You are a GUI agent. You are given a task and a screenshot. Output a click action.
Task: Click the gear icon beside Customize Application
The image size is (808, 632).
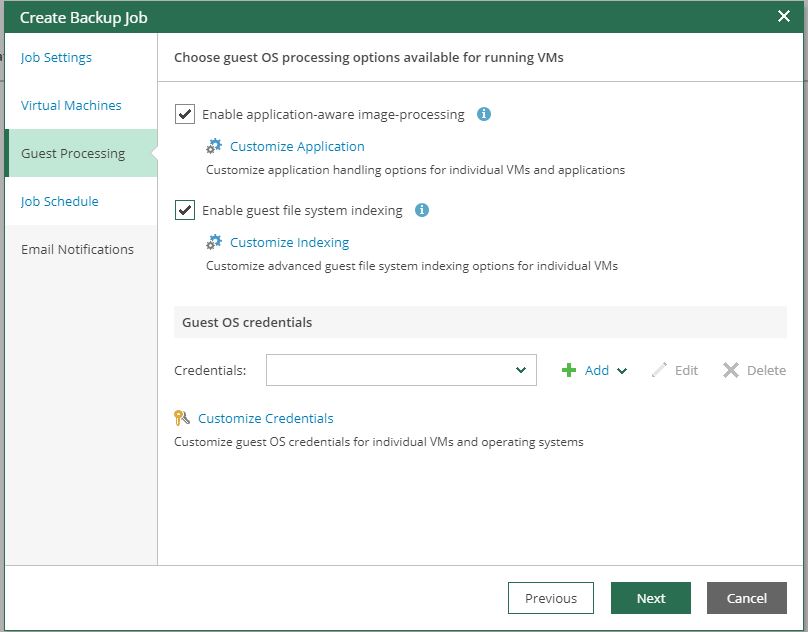[x=214, y=146]
